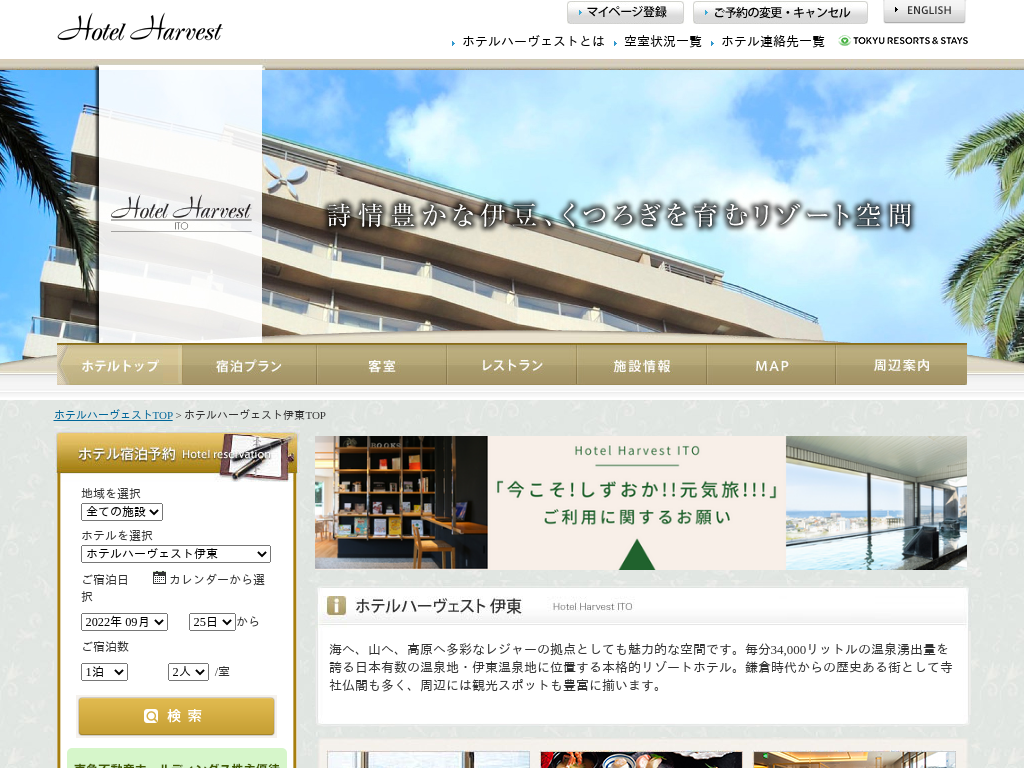Click the ホテル宿泊予約 Hotel reservation header

click(x=176, y=454)
